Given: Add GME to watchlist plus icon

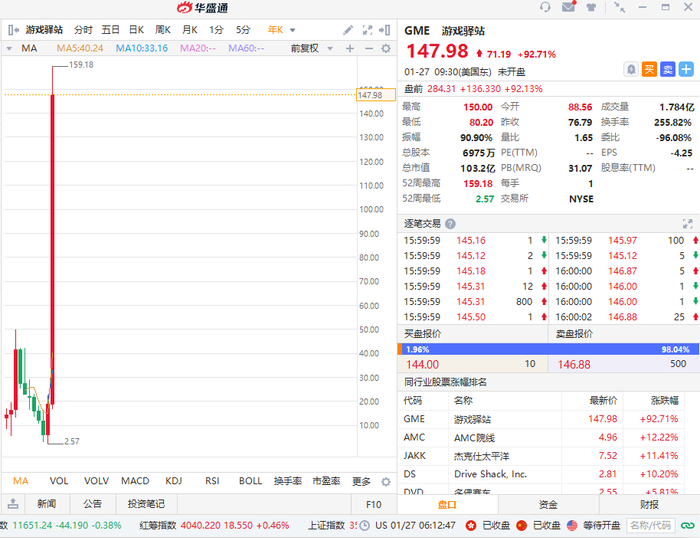Looking at the screenshot, I should (x=686, y=70).
